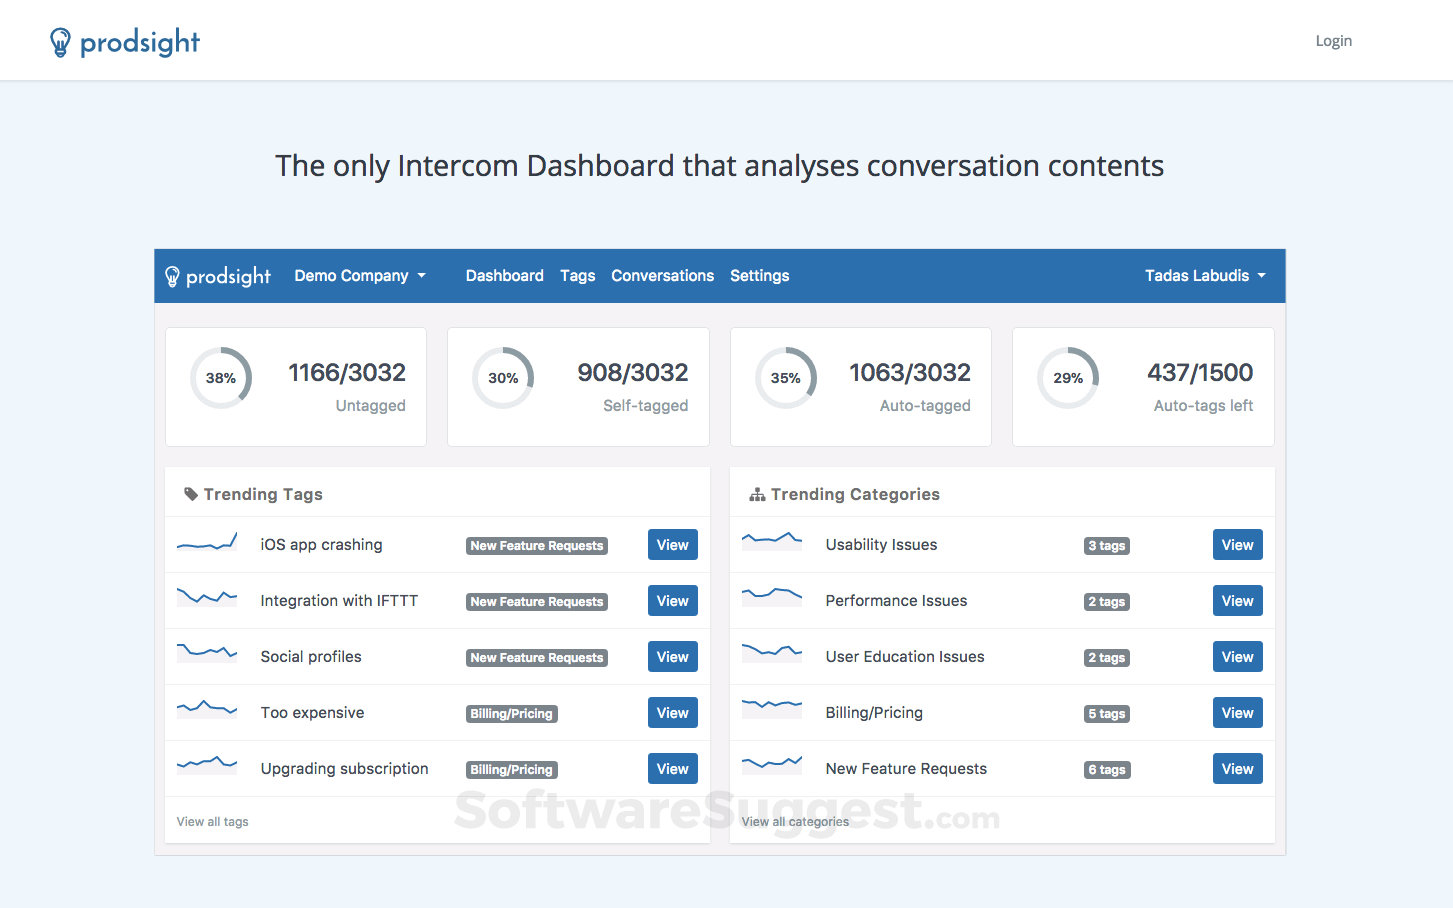The width and height of the screenshot is (1453, 908).
Task: Open the Tags menu item
Action: (578, 276)
